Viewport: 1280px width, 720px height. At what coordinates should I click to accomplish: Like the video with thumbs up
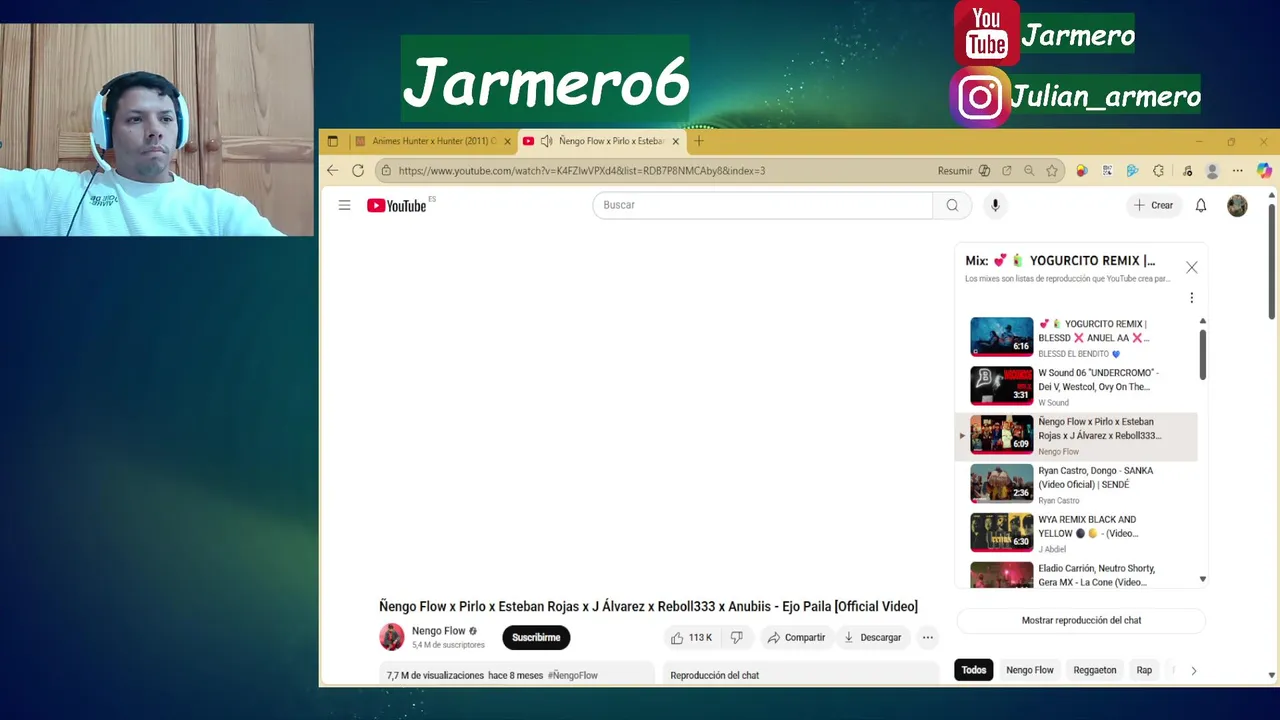[691, 637]
